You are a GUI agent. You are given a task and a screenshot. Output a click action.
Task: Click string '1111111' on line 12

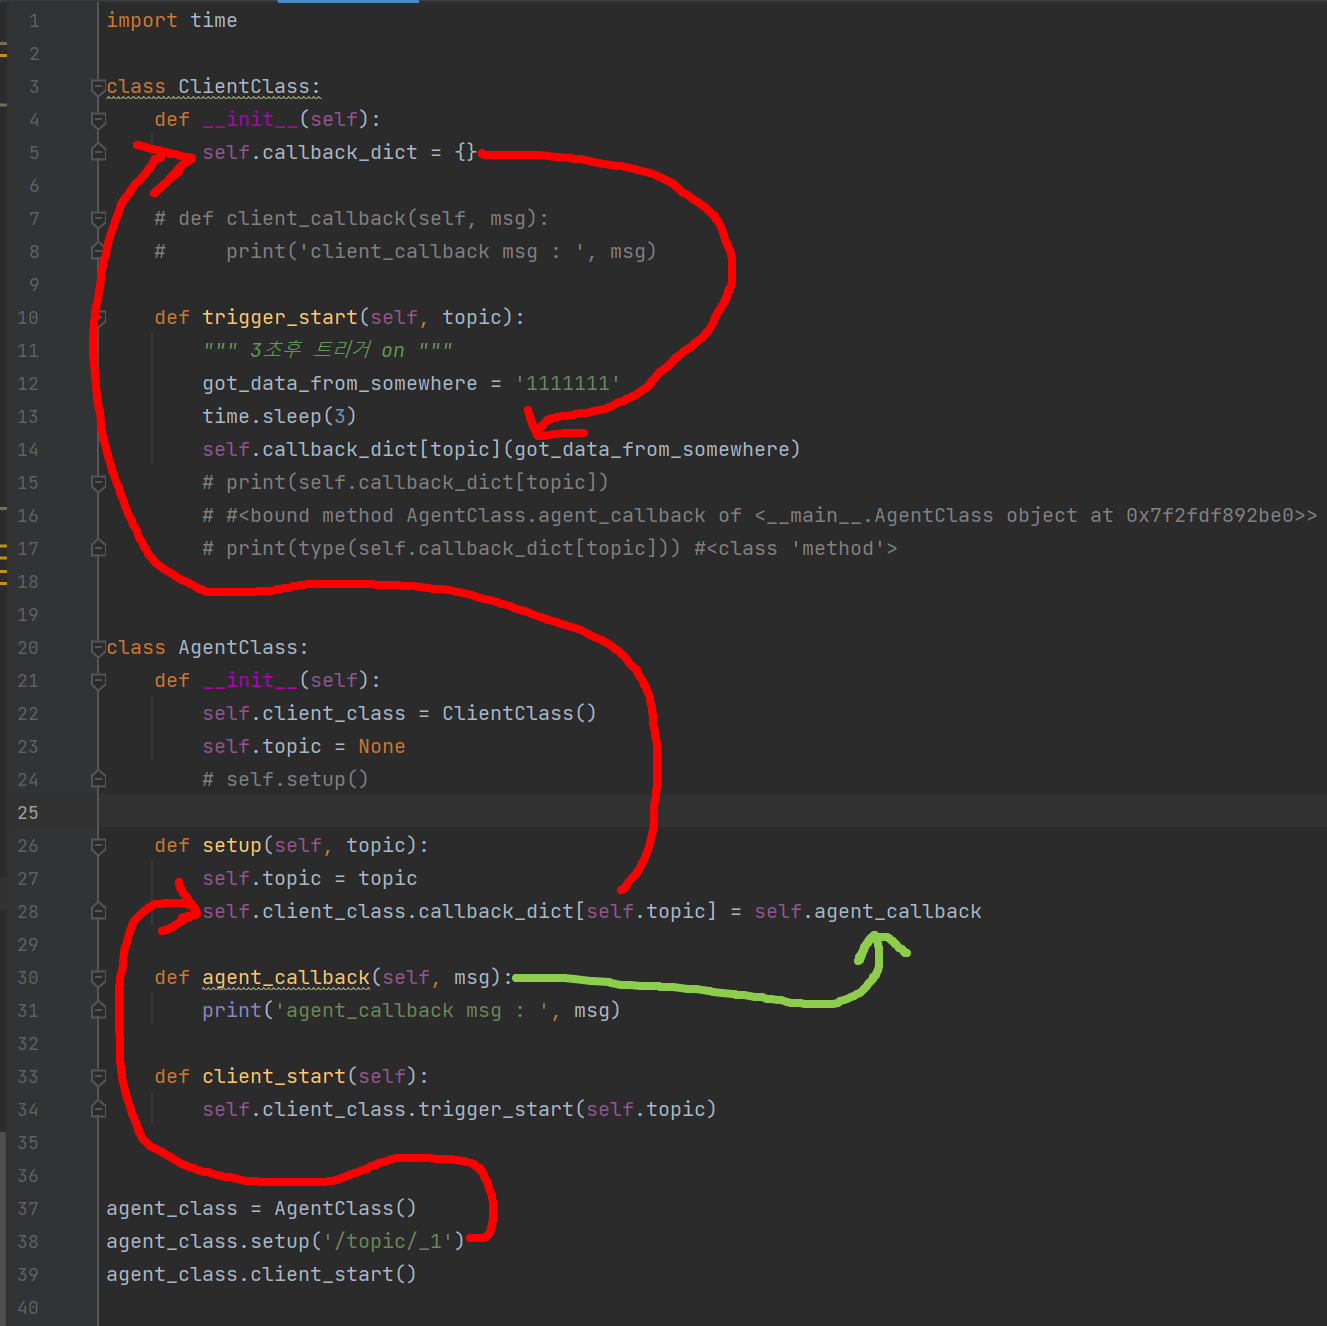coord(568,384)
